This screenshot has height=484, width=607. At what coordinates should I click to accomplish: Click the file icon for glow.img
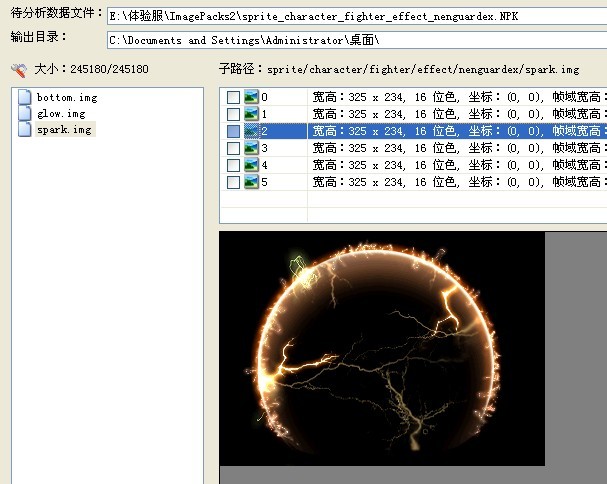26,114
